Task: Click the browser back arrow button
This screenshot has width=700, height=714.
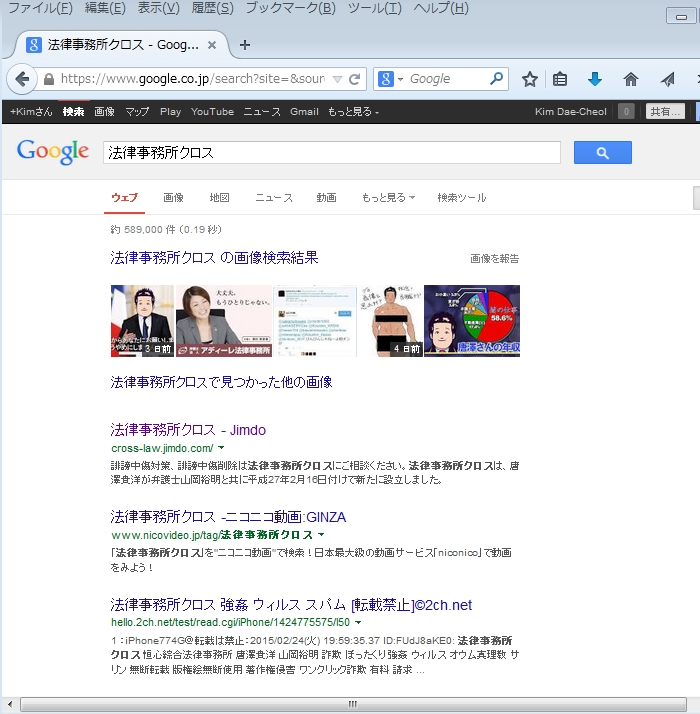Action: (21, 79)
